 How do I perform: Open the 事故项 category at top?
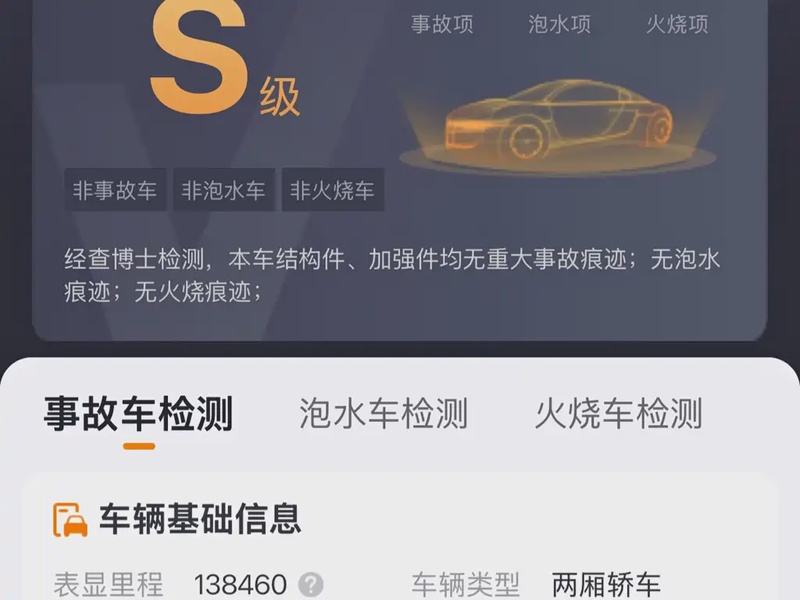pos(442,24)
